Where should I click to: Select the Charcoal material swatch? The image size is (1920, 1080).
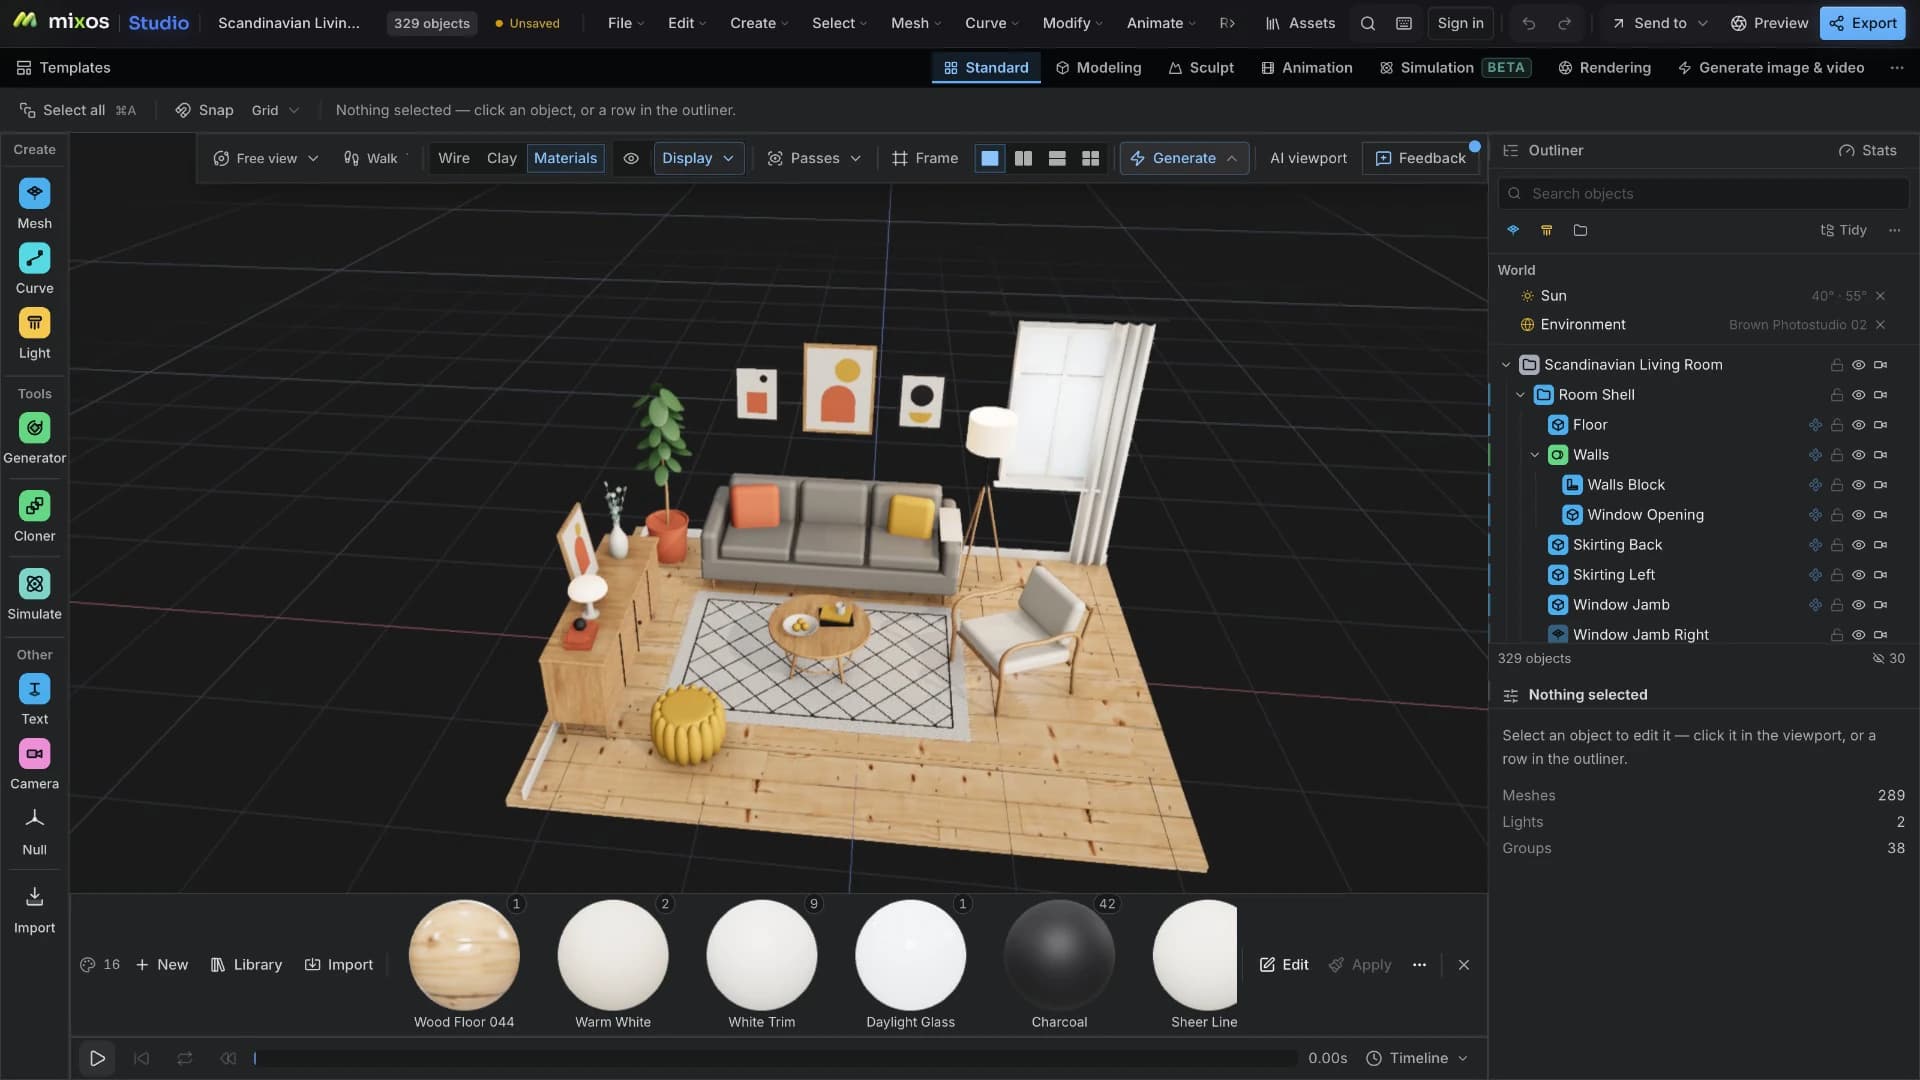coord(1059,955)
